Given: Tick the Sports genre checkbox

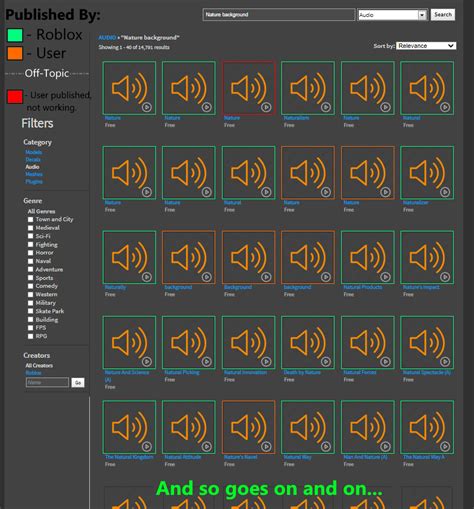Looking at the screenshot, I should [x=30, y=278].
